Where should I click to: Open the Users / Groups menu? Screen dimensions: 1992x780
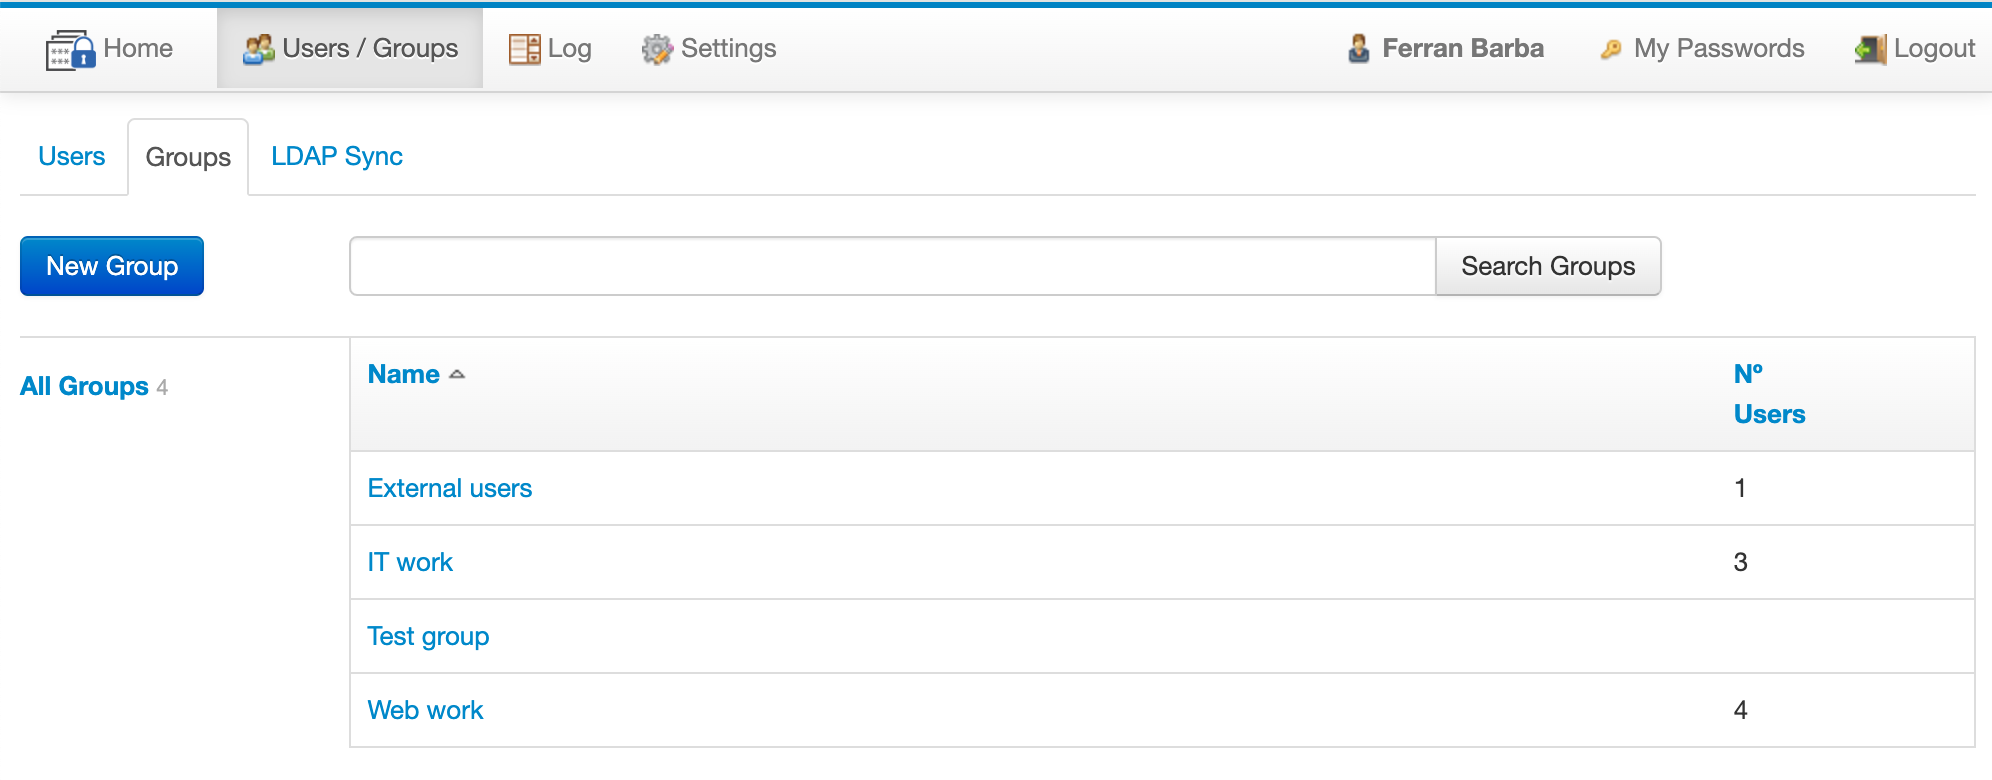[x=350, y=48]
